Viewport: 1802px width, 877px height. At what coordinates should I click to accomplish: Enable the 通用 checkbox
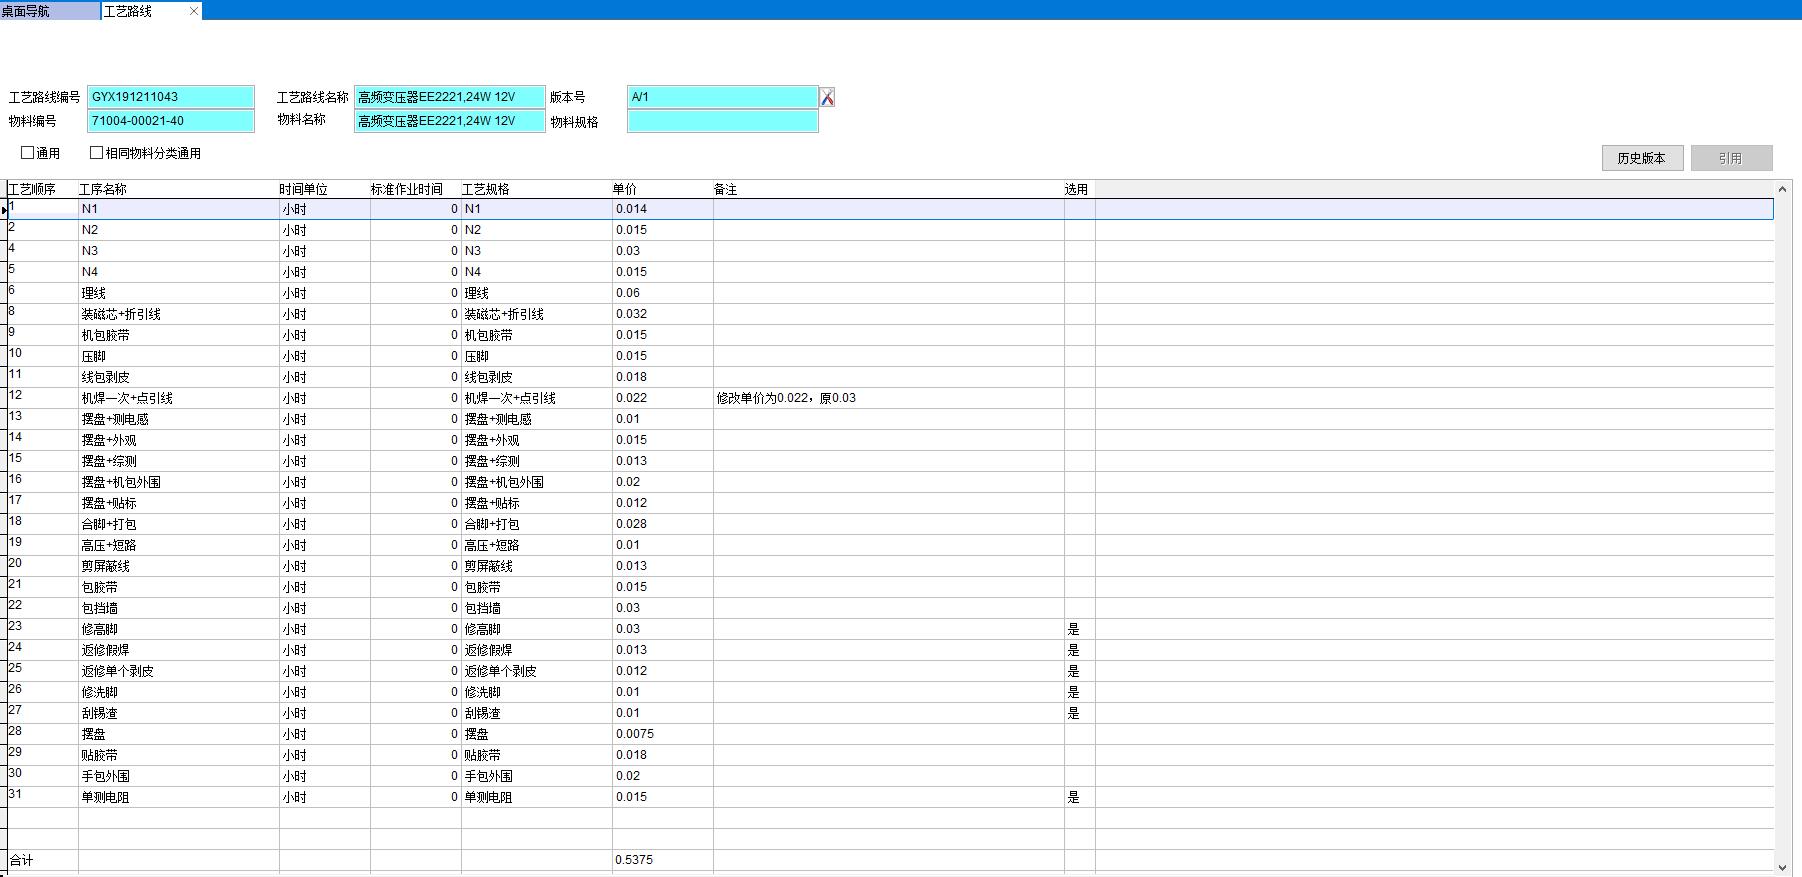pos(28,153)
